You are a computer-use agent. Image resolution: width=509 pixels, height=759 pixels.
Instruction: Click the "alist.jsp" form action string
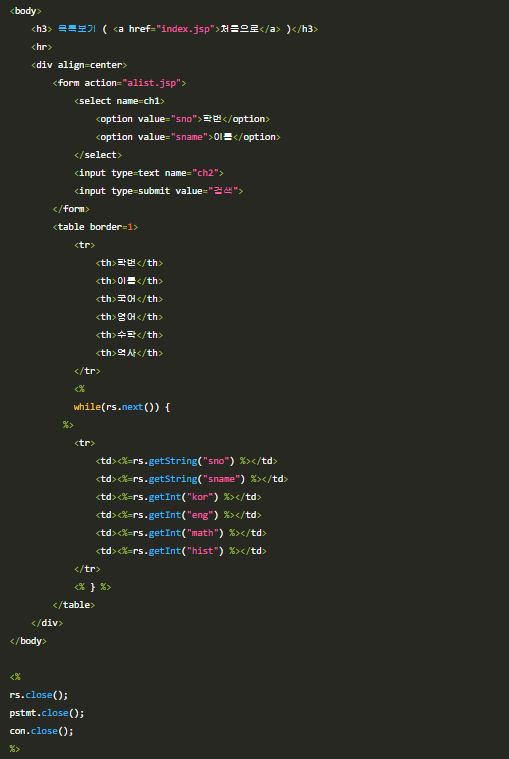(x=151, y=83)
